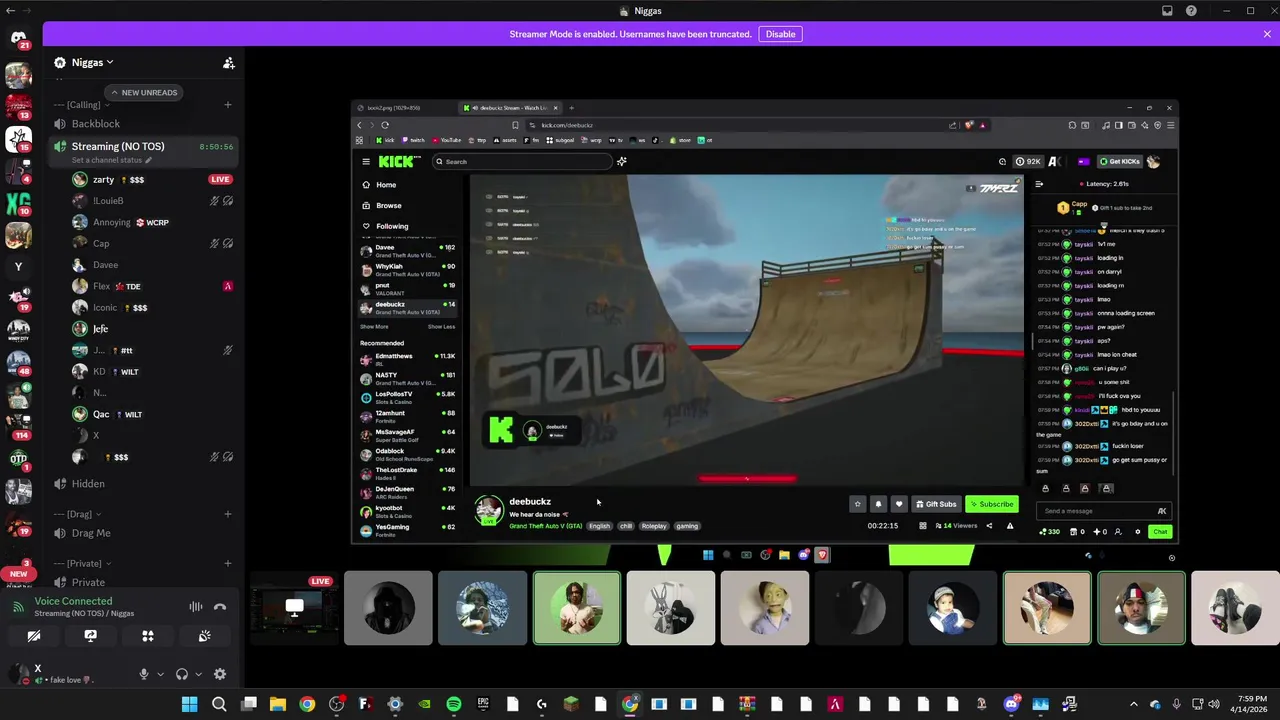Click the Gift Subs button on Kick
This screenshot has height=720, width=1280.
click(936, 504)
